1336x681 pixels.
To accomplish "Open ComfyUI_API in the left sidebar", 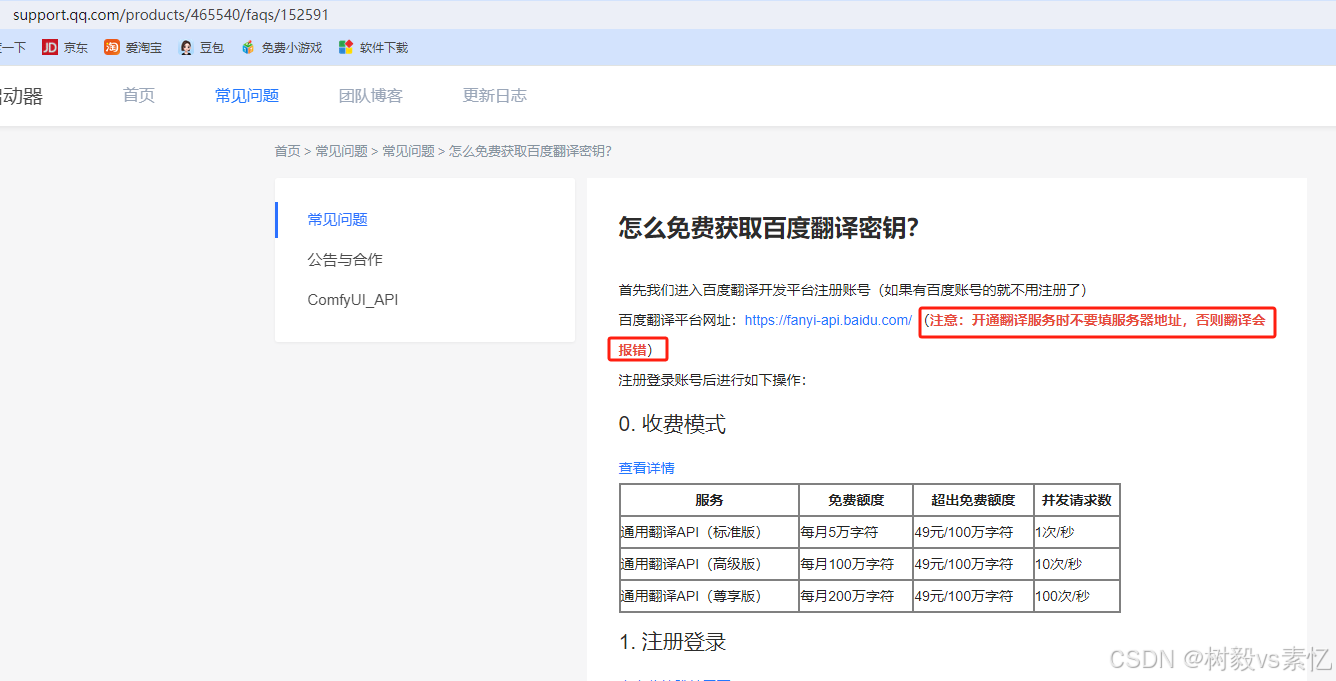I will [353, 300].
